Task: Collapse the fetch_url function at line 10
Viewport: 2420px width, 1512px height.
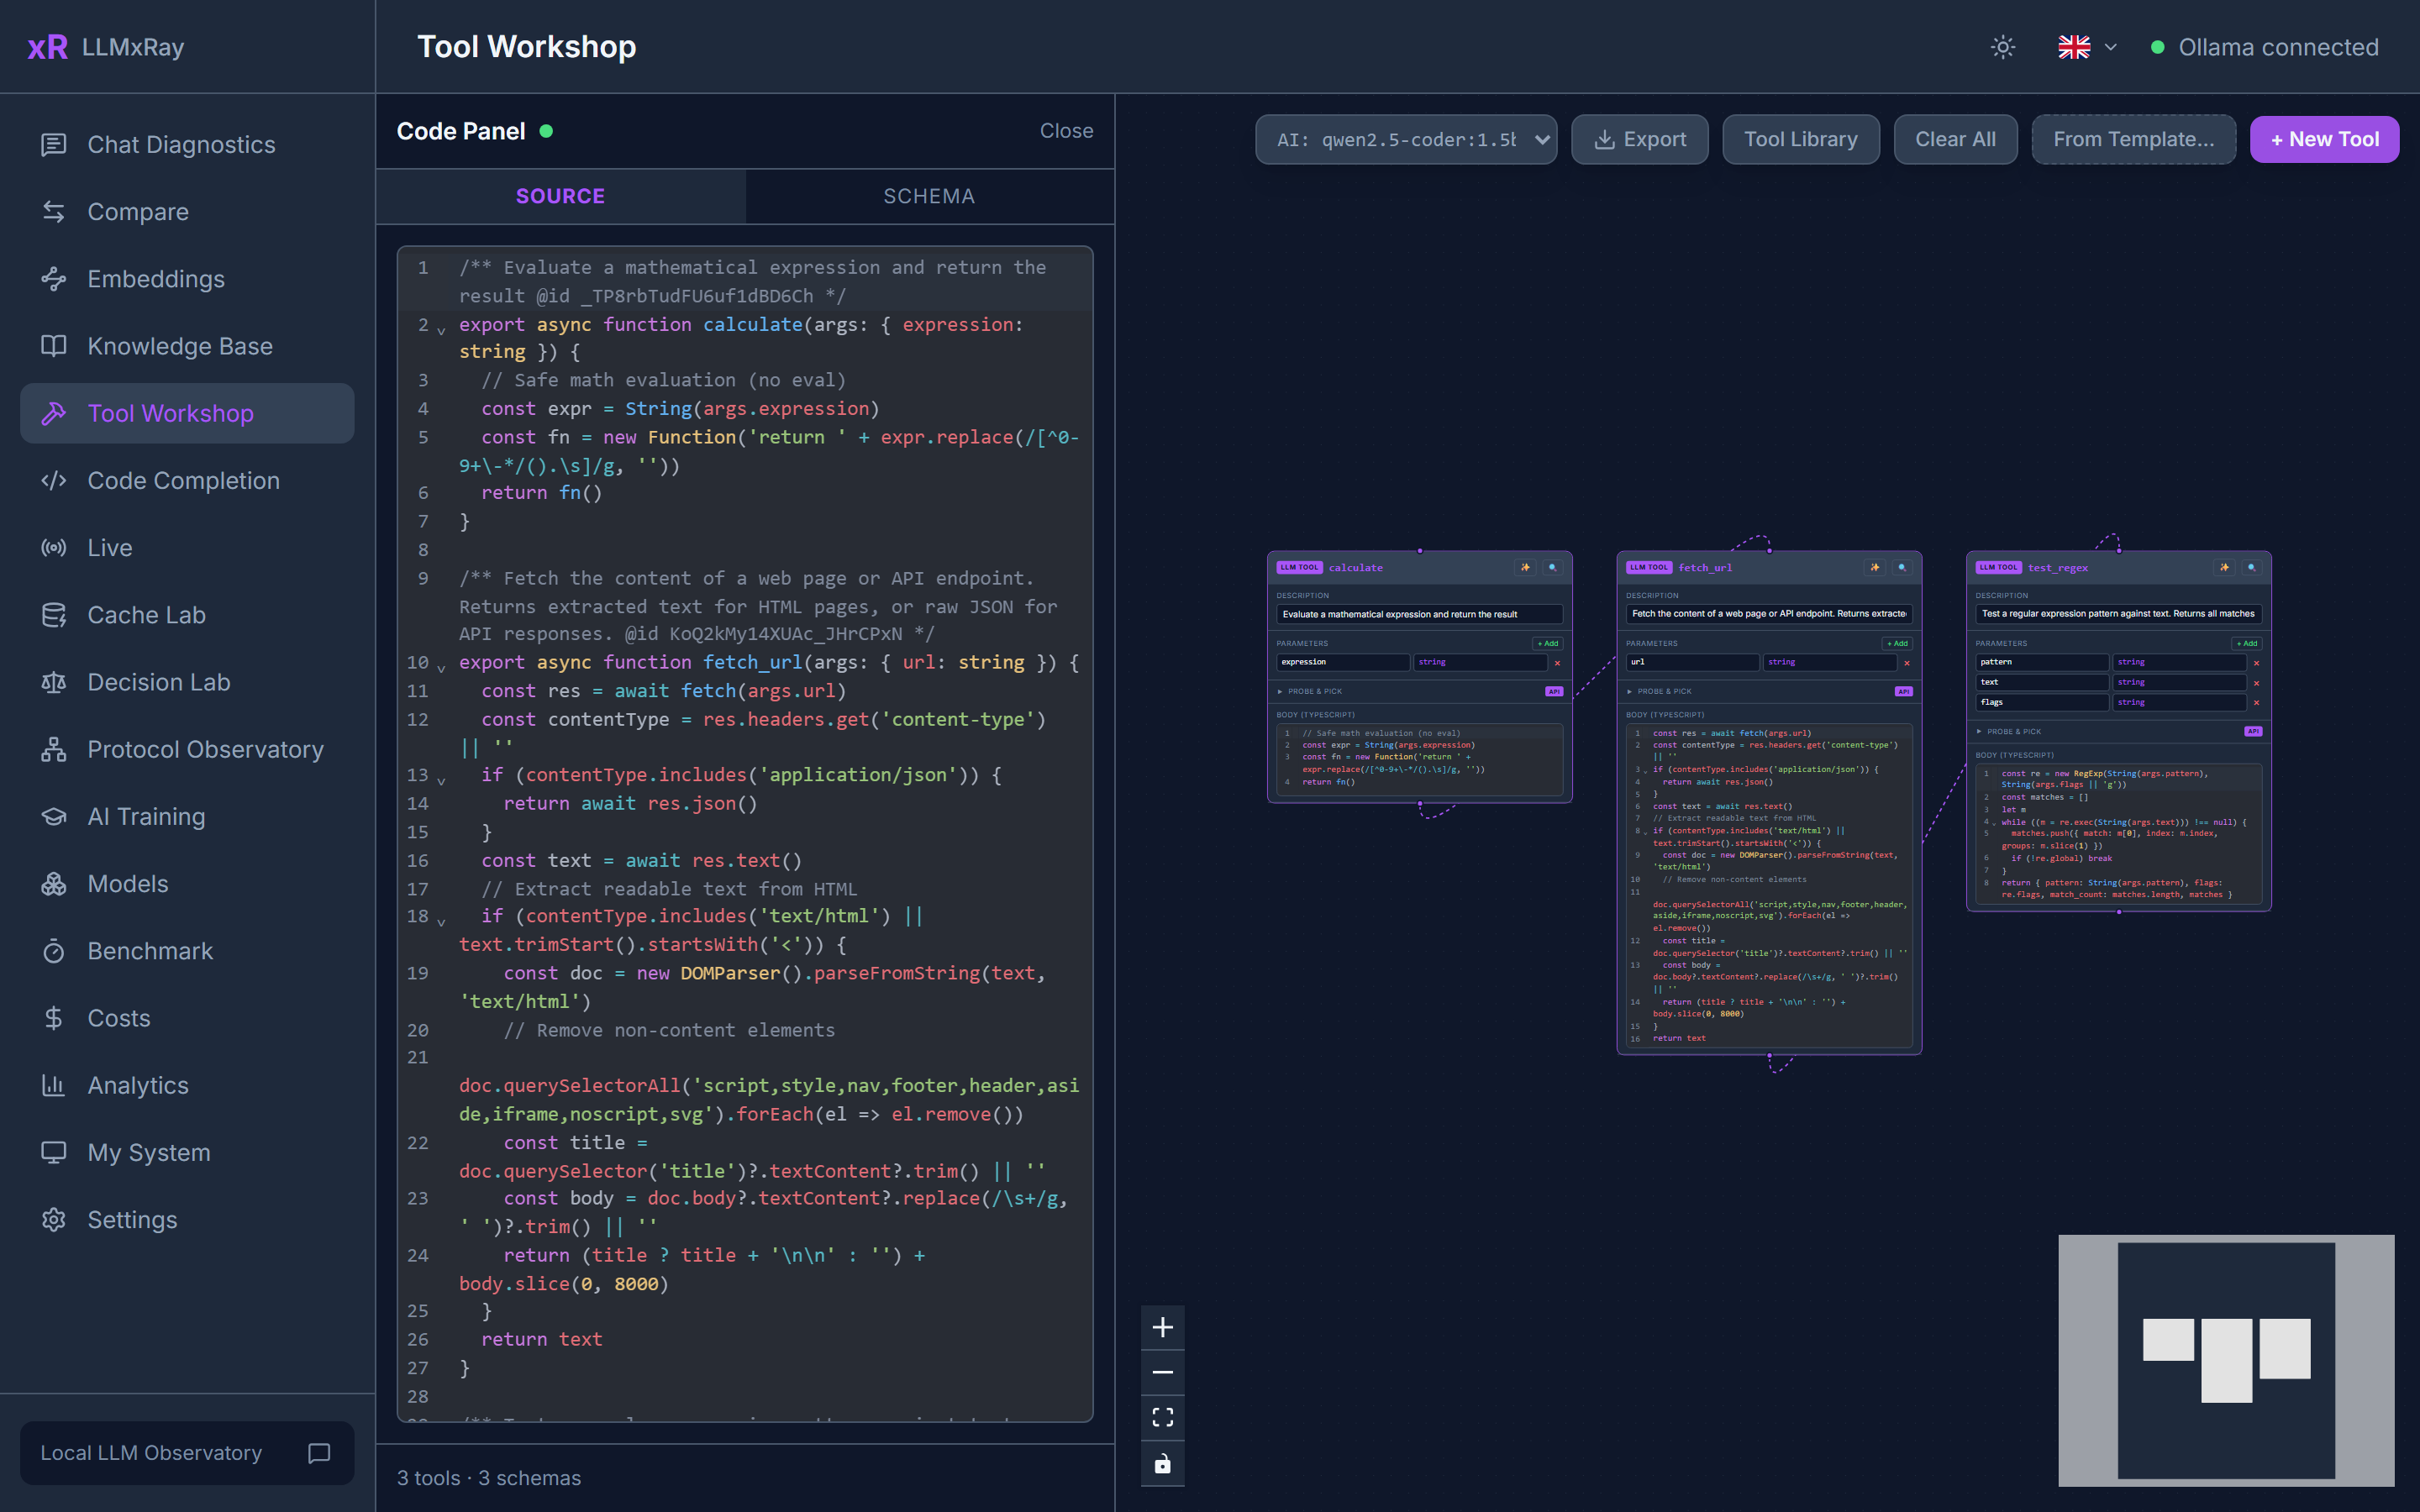Action: pos(441,667)
